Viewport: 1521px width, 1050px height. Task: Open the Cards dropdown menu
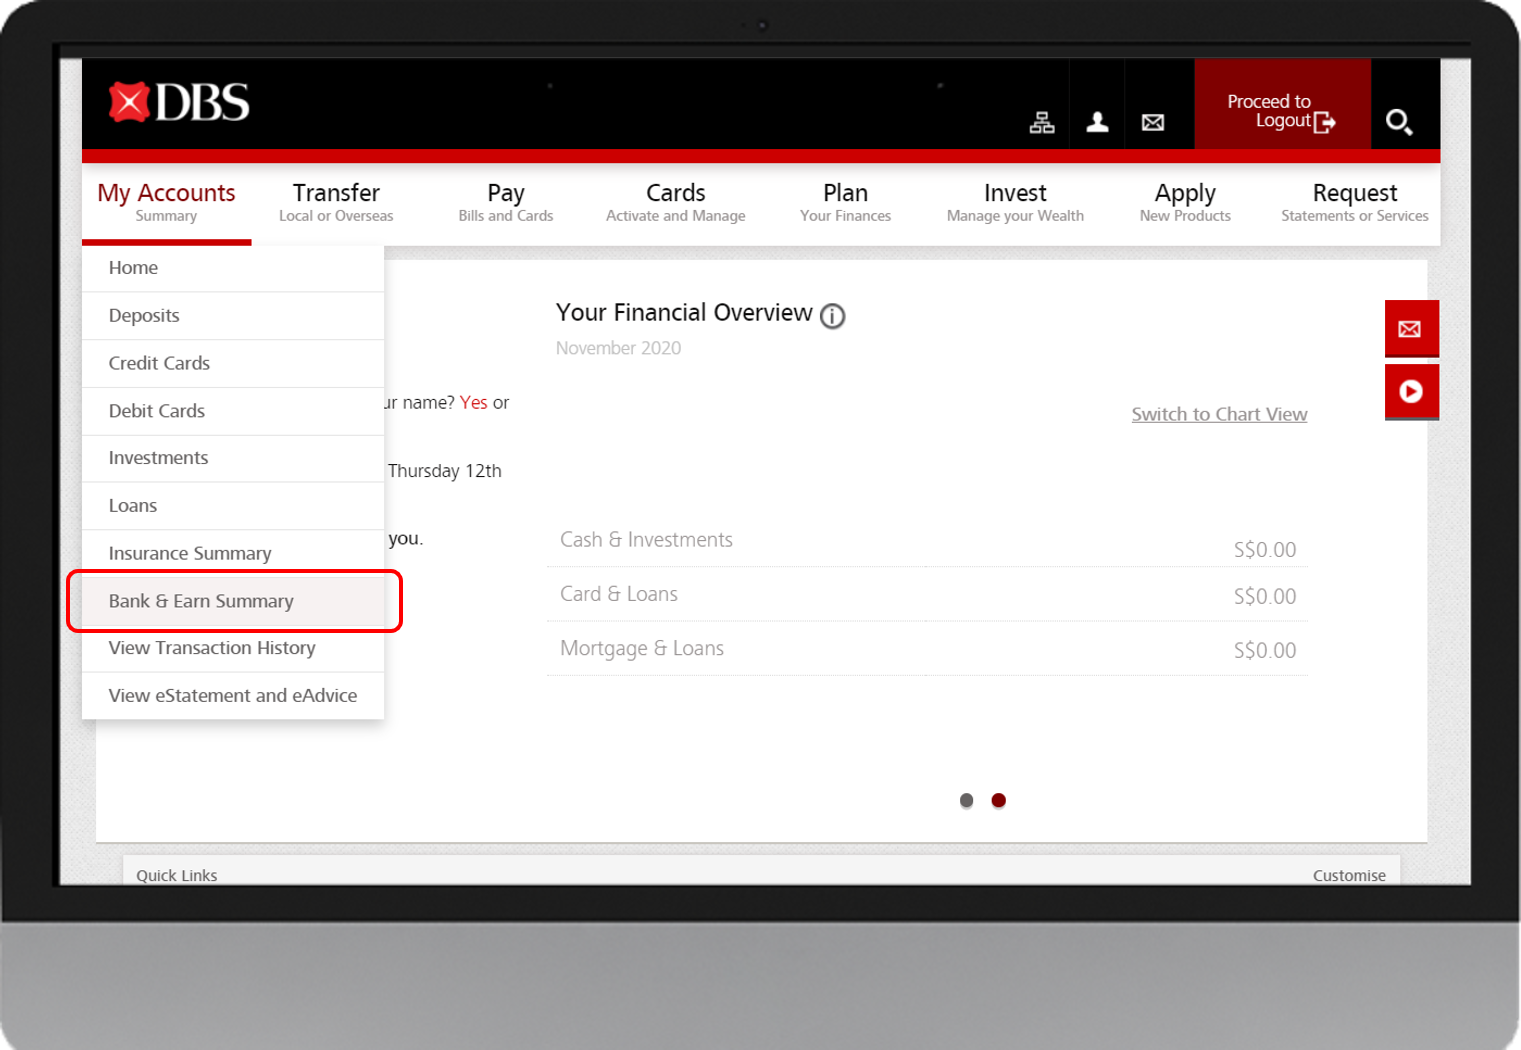tap(675, 201)
